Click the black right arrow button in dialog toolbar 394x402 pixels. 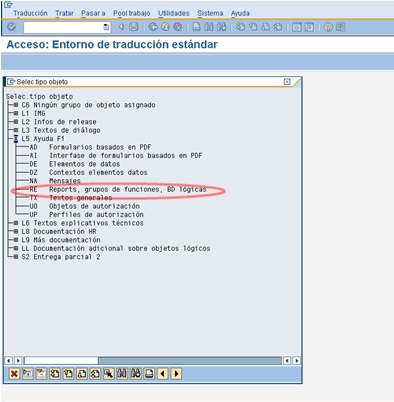176,374
